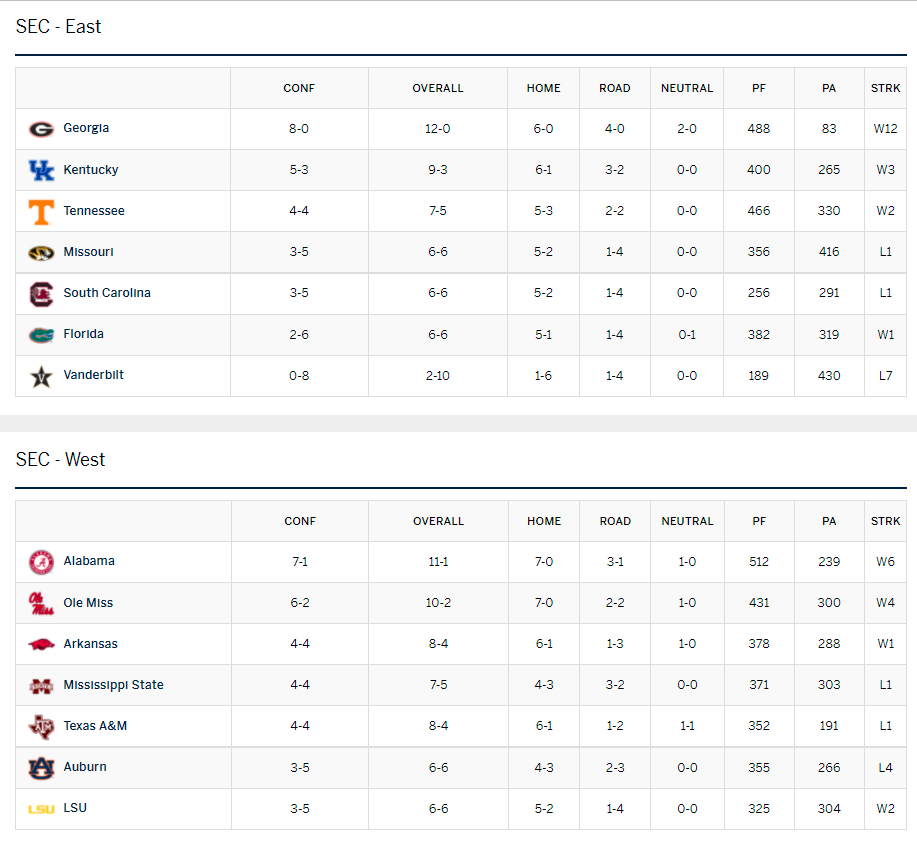This screenshot has width=917, height=845.
Task: Click the Missouri Tigers logo icon
Action: click(41, 253)
